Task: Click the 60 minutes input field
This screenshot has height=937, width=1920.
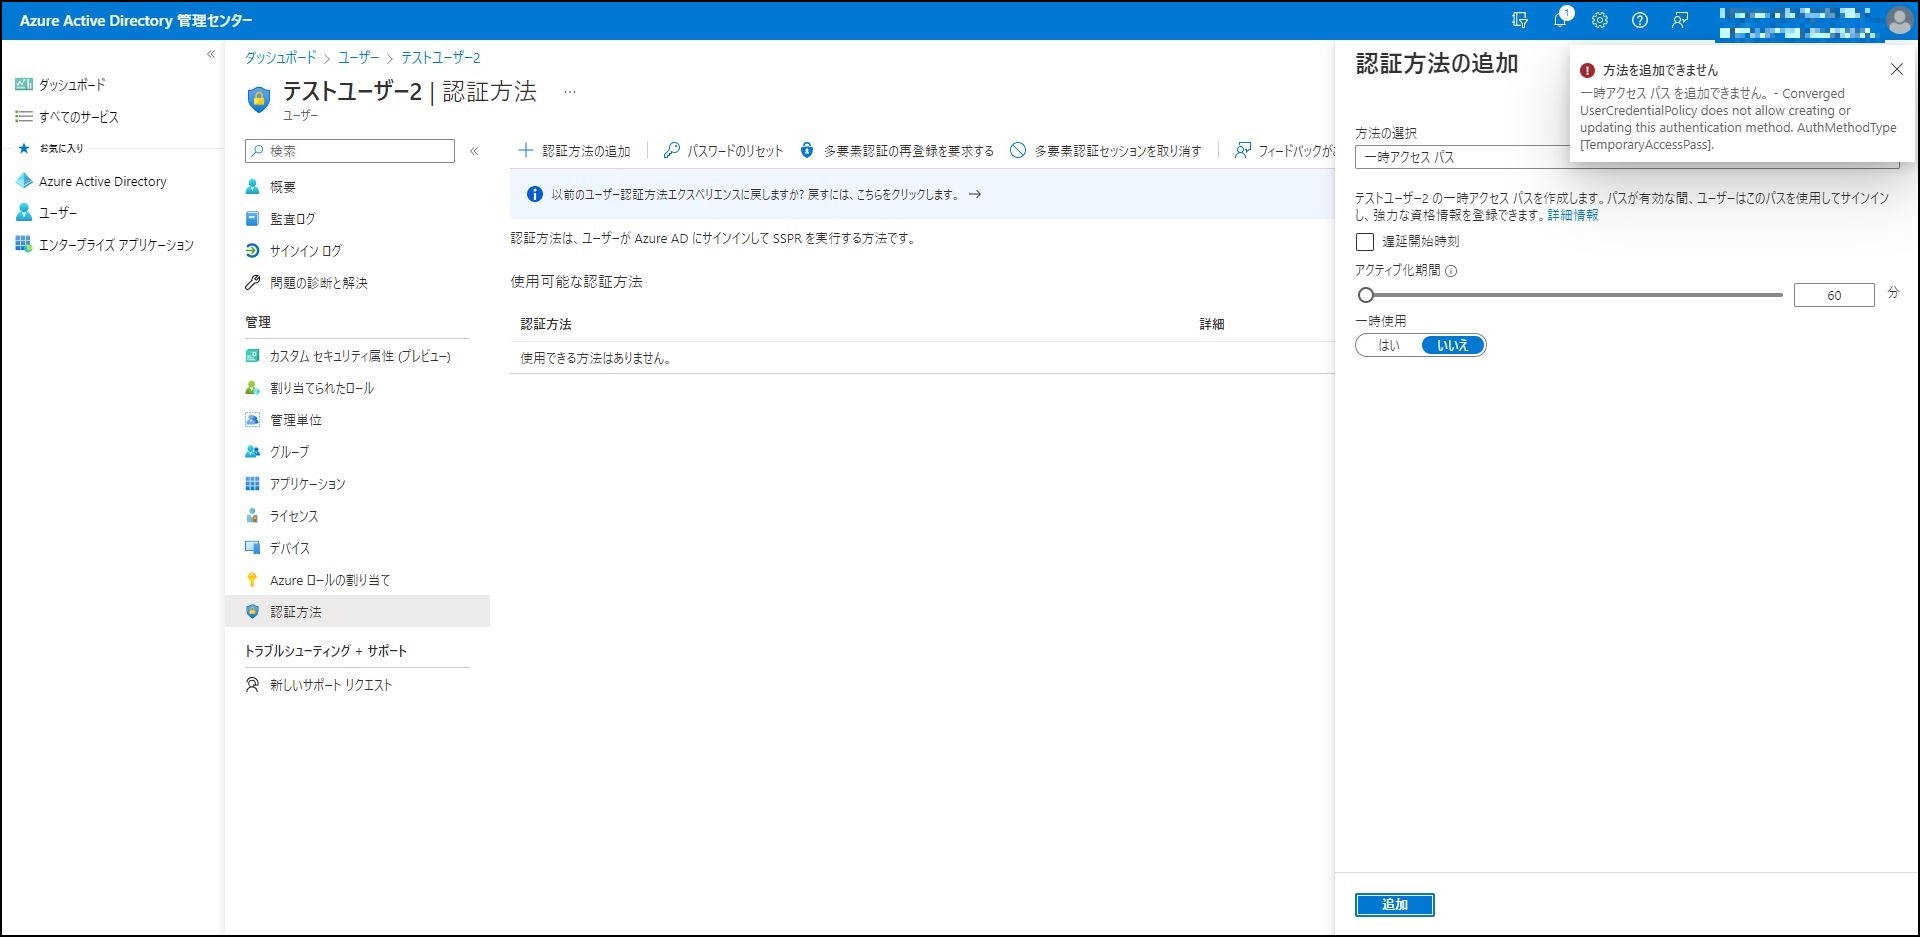Action: pos(1834,295)
